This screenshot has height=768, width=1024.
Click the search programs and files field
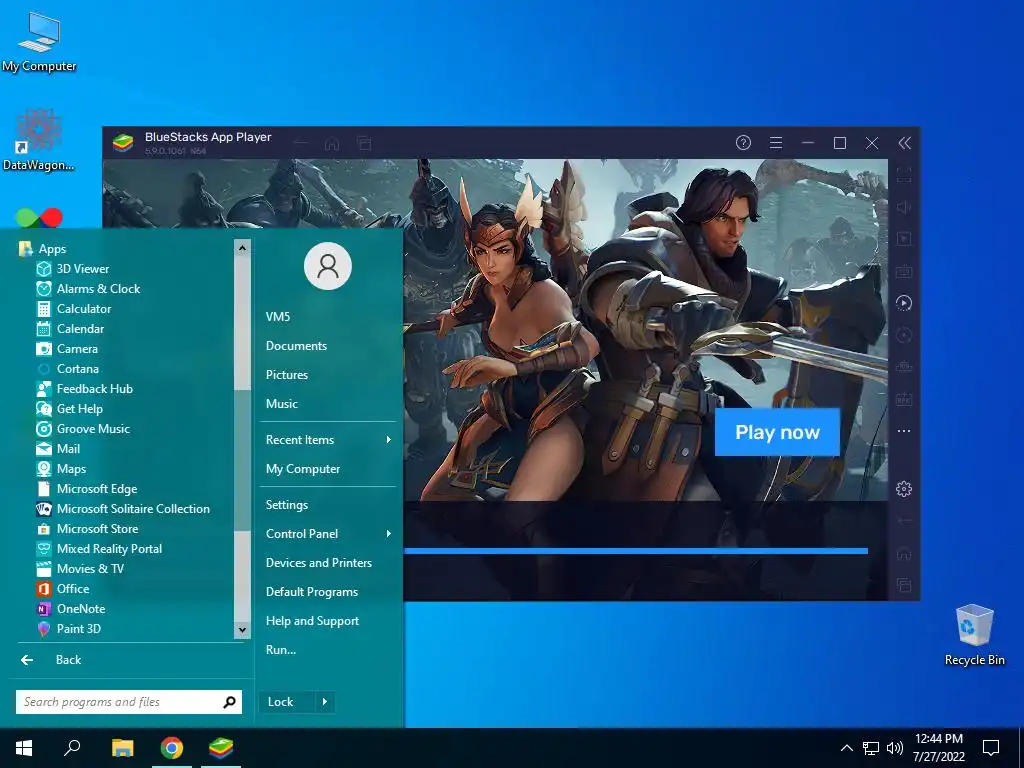point(129,702)
